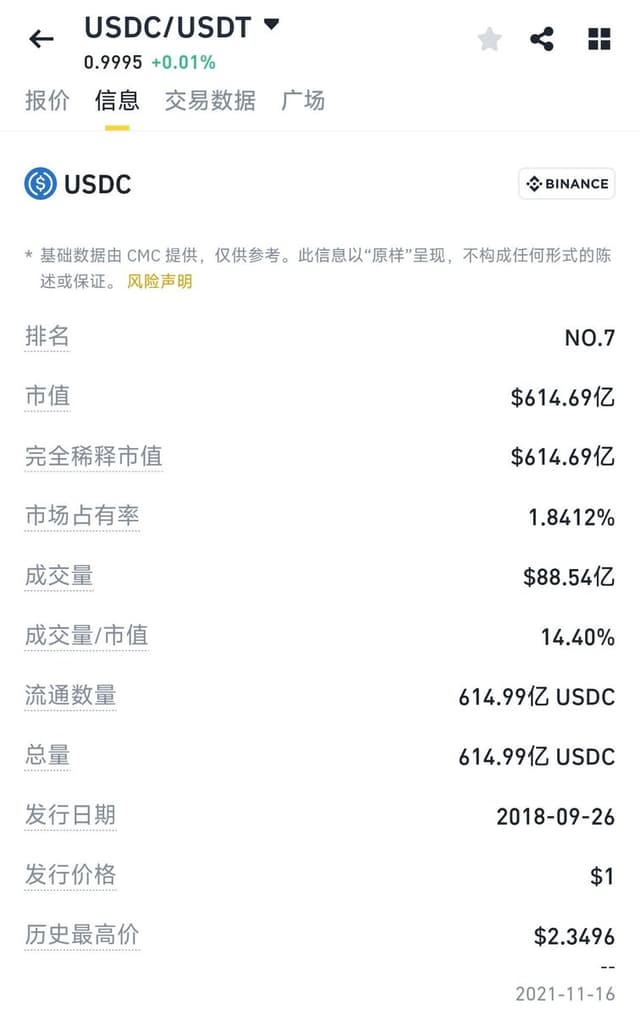Tap the 完全稀释市值 label
640x1016 pixels.
pos(93,456)
